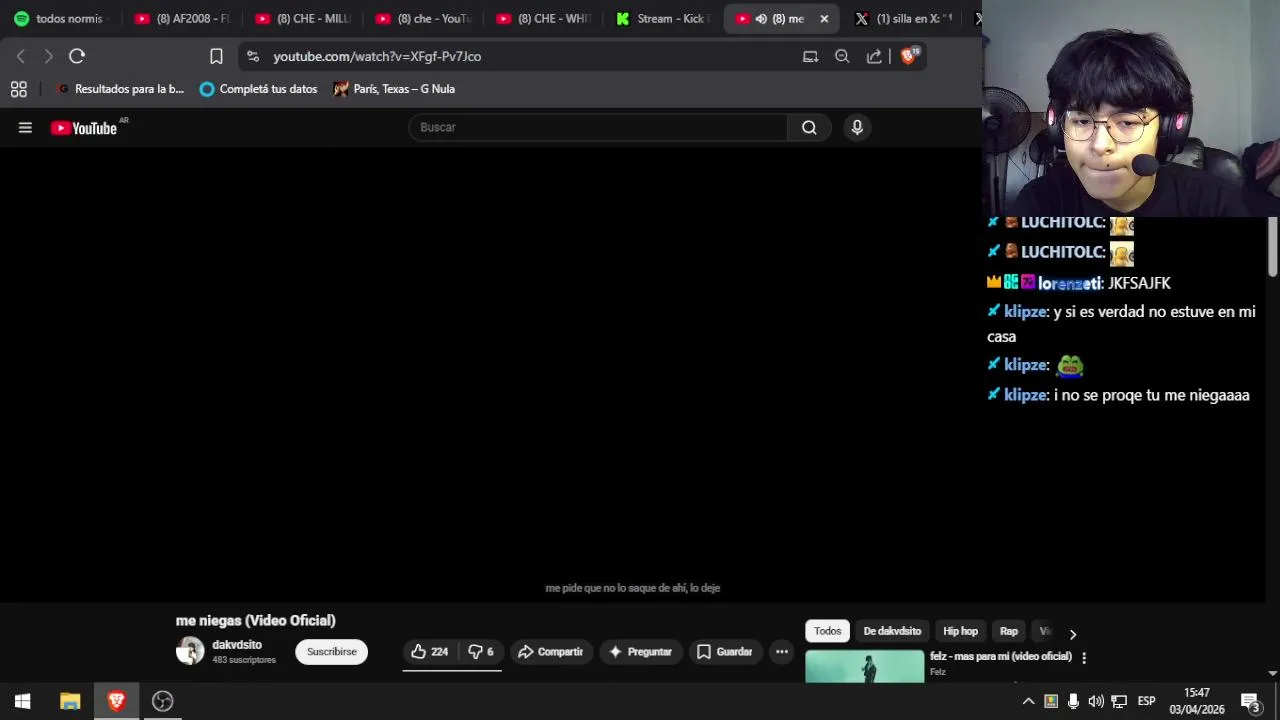The width and height of the screenshot is (1280, 720).
Task: Close the active me niegas tab
Action: 824,18
